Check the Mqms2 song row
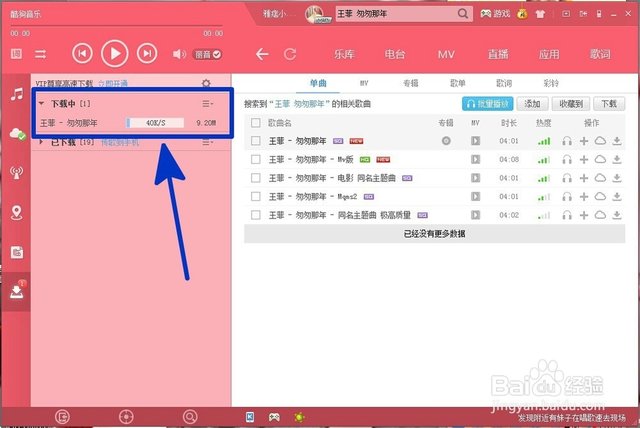Image resolution: width=640 pixels, height=428 pixels. coord(256,197)
